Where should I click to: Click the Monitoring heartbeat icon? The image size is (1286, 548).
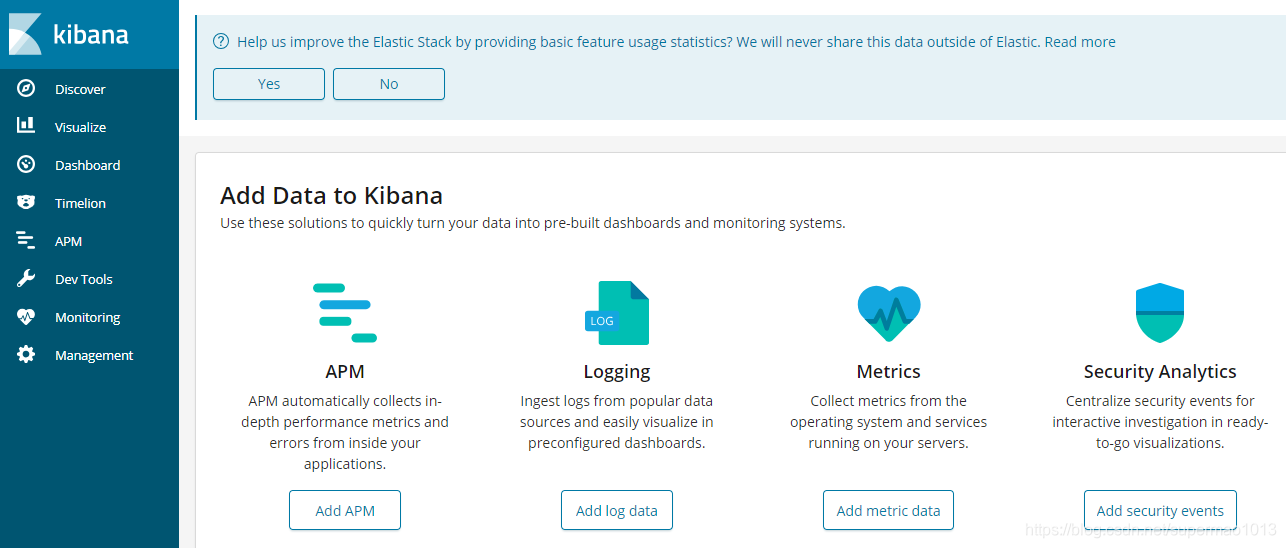(x=26, y=317)
